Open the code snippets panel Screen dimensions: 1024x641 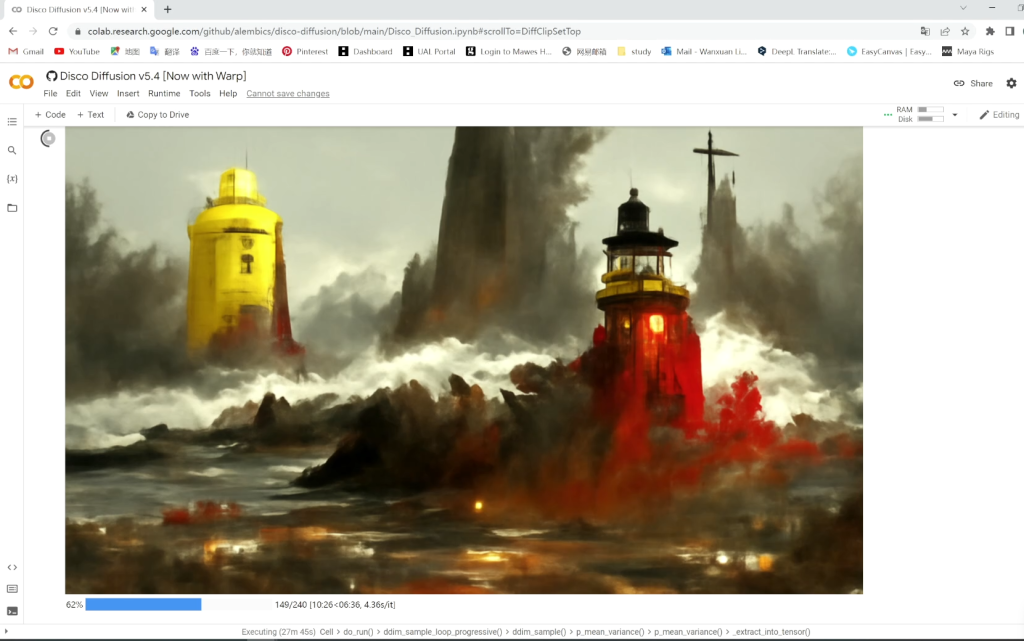[12, 567]
